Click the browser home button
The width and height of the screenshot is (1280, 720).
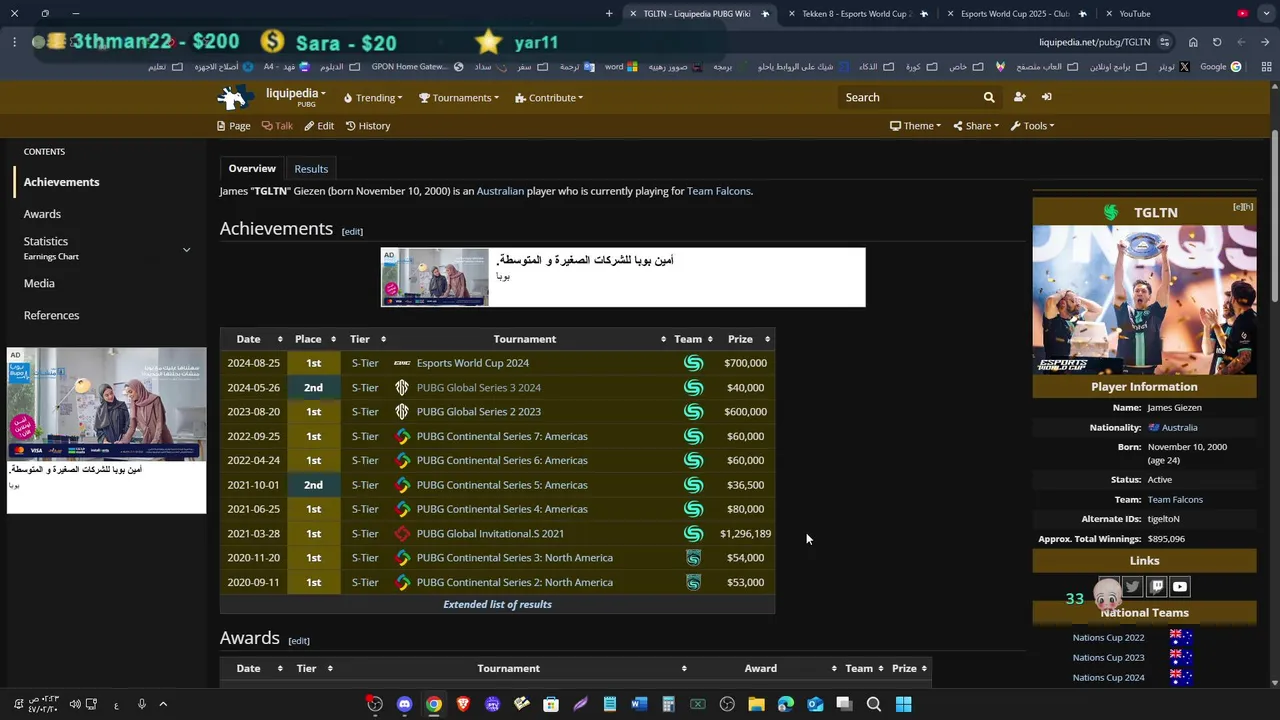coord(1193,42)
